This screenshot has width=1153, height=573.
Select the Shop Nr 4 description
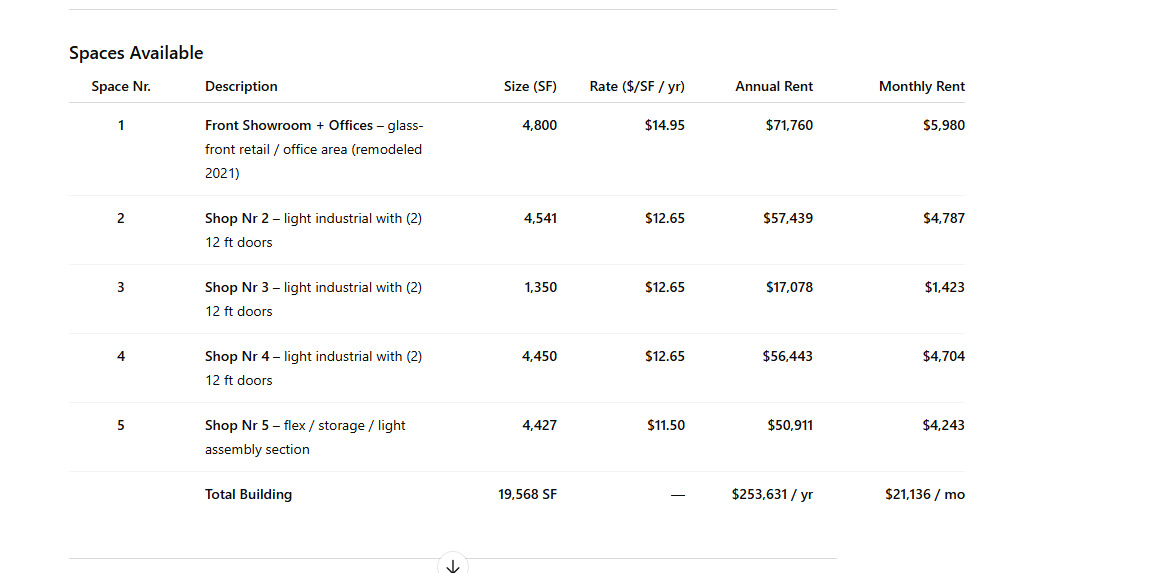314,368
